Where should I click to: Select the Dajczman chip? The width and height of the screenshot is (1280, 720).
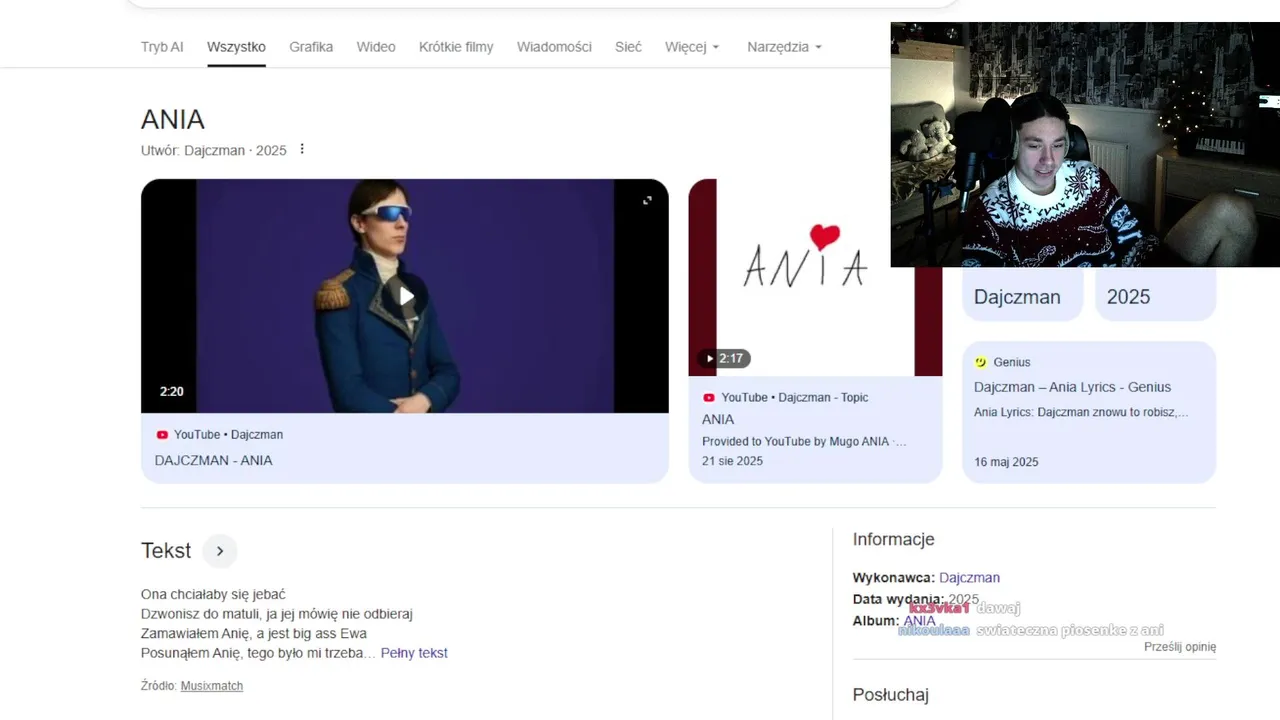point(1022,296)
